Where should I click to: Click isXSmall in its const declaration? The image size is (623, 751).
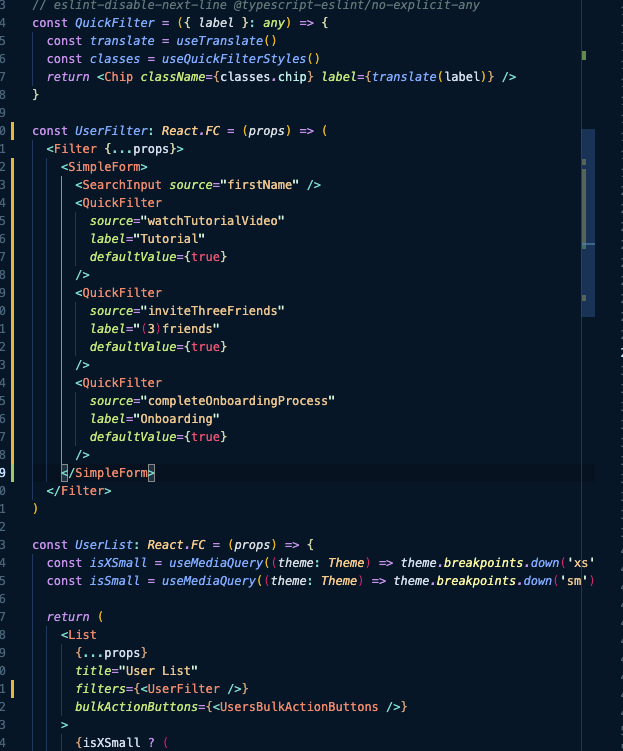(118, 563)
